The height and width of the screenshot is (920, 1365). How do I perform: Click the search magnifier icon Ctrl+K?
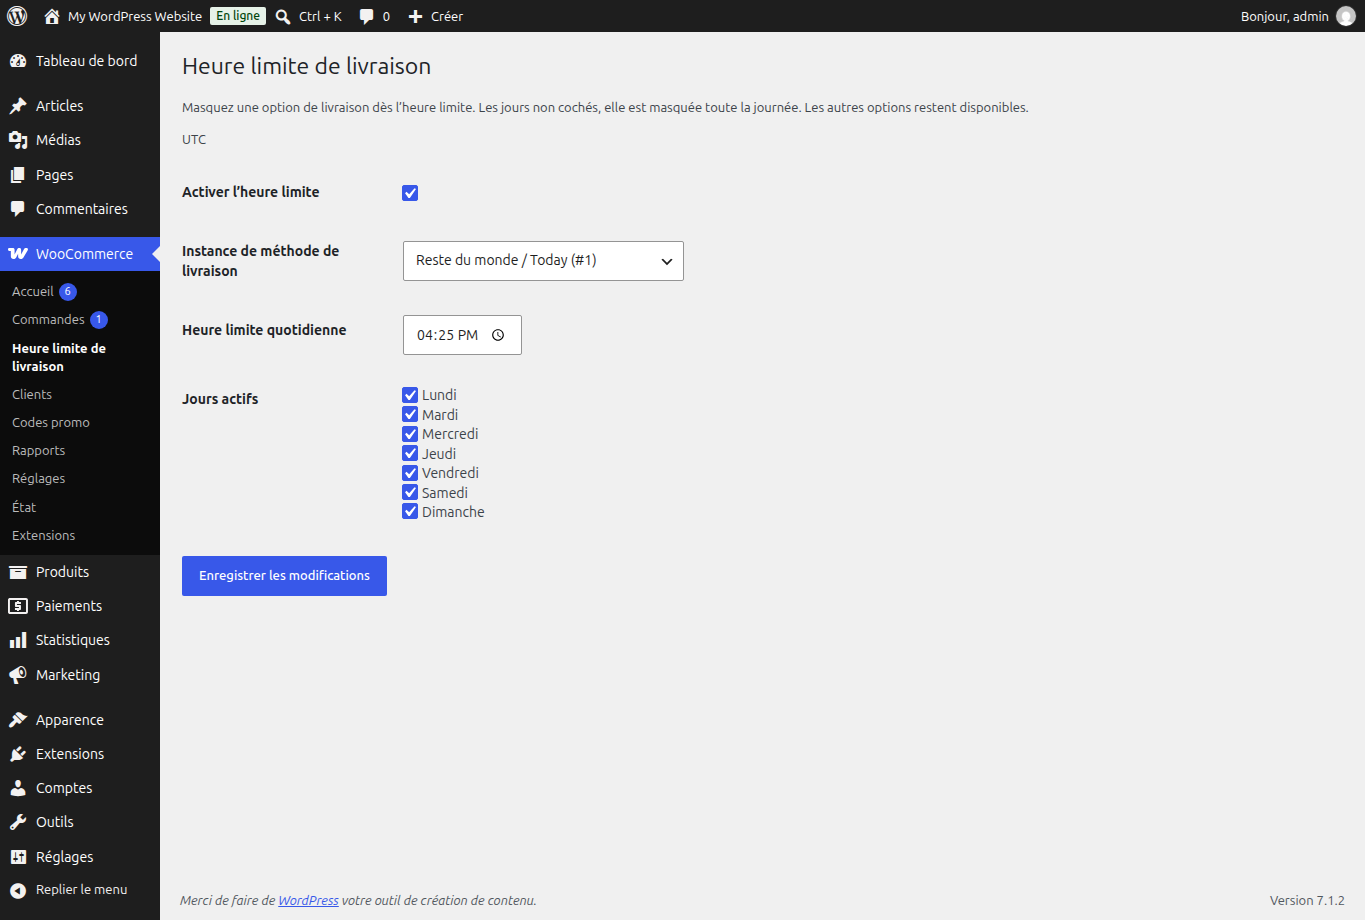click(x=283, y=16)
